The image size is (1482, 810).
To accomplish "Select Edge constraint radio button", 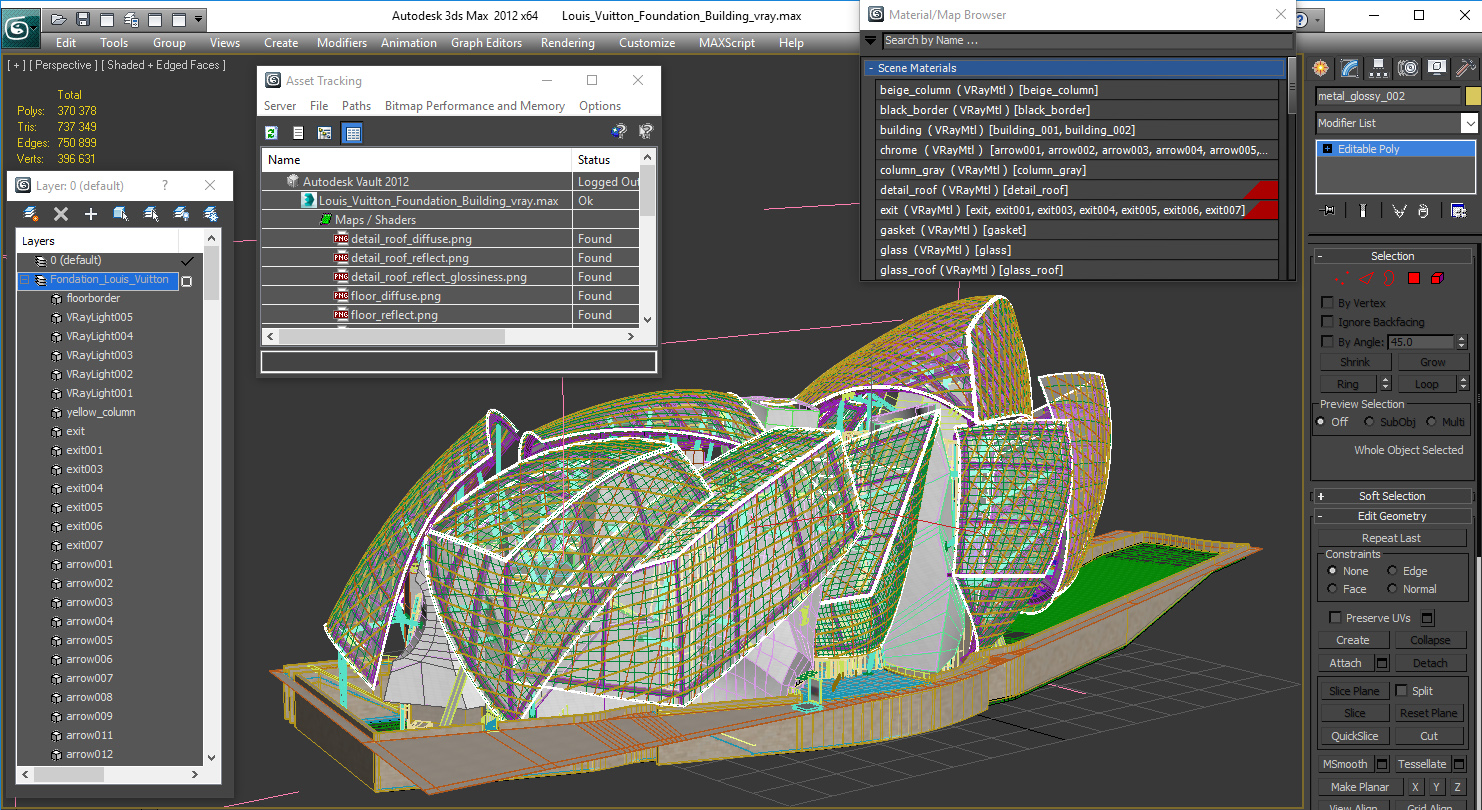I will (1392, 571).
